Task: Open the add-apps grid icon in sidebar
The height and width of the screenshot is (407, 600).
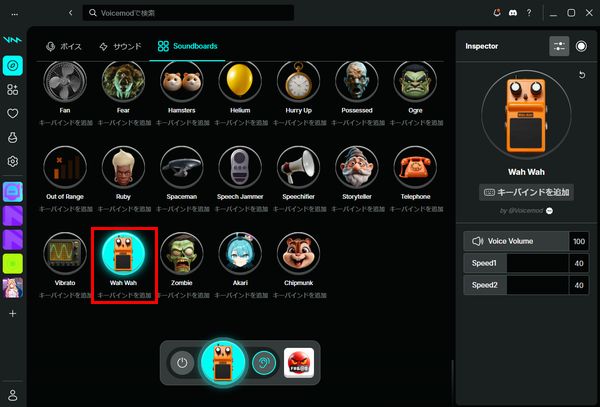Action: coord(13,90)
